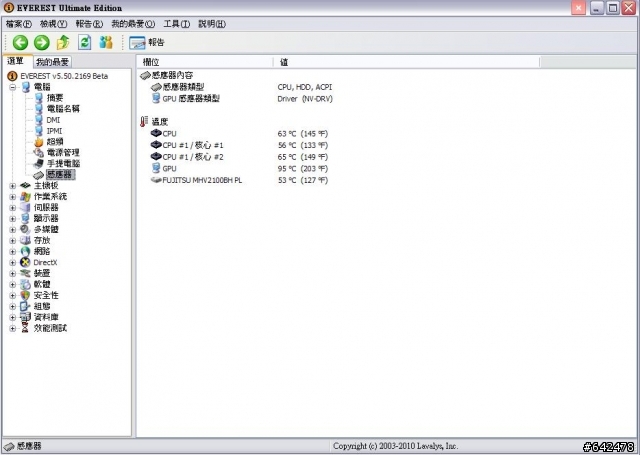Click the 伺服器 server icon
Screen dimensions: 640x455
pos(25,208)
